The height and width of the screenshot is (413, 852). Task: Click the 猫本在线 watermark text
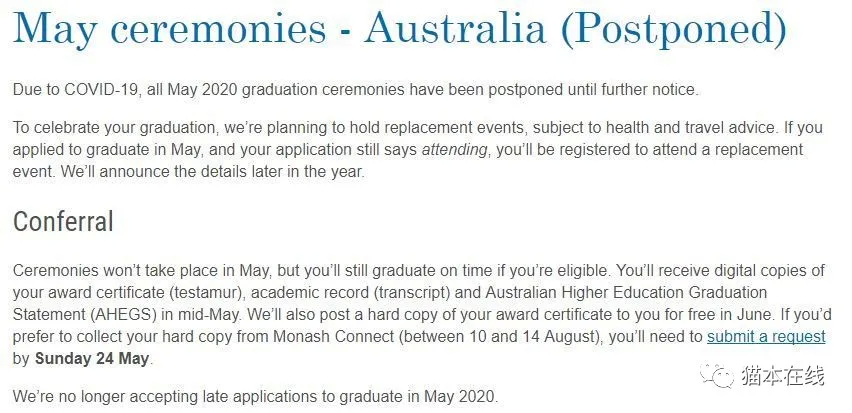tap(783, 377)
